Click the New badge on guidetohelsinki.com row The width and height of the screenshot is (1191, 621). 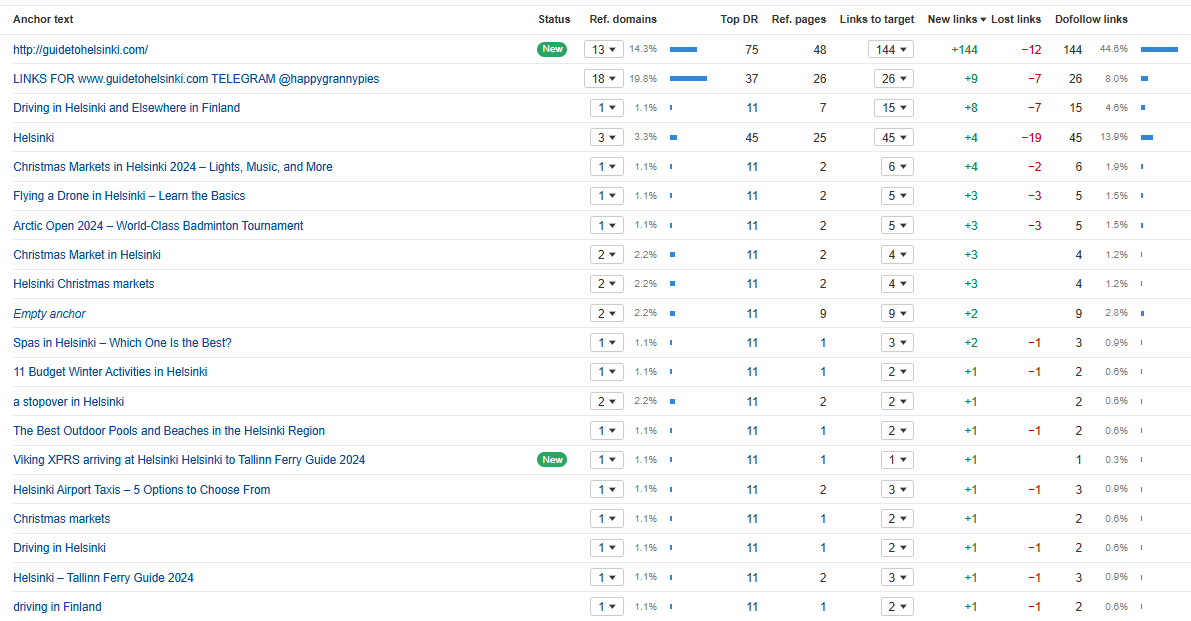click(x=552, y=49)
